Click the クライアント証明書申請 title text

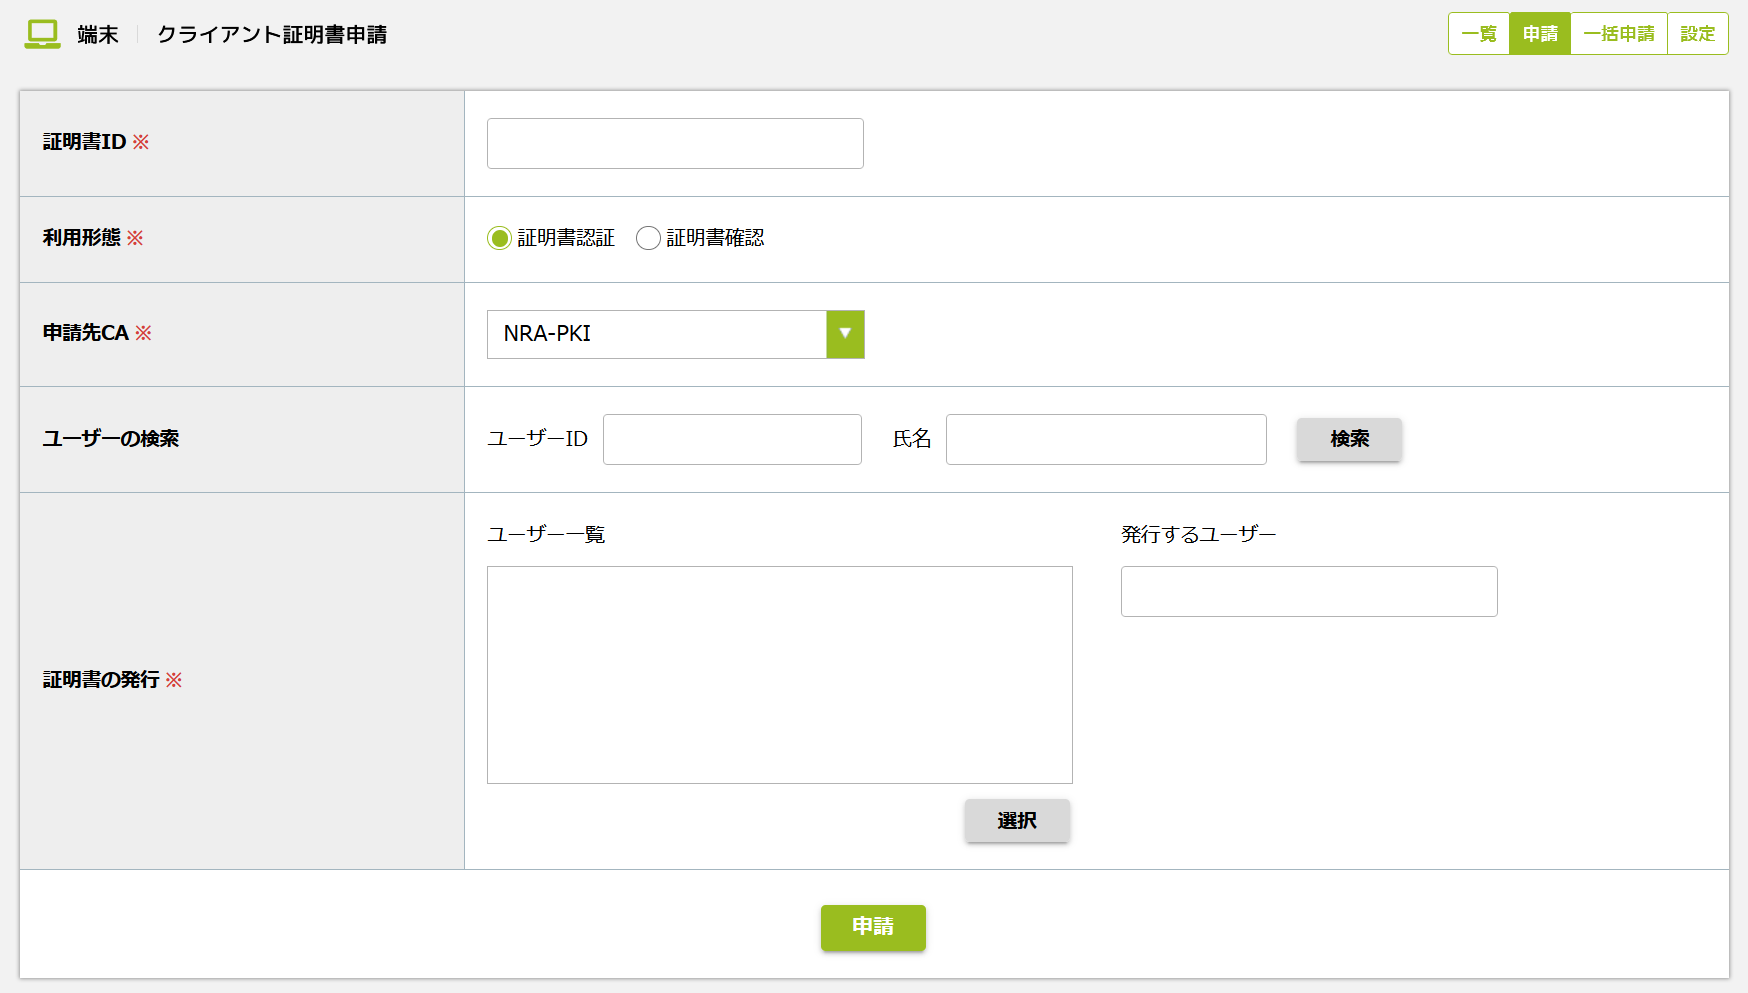[272, 35]
